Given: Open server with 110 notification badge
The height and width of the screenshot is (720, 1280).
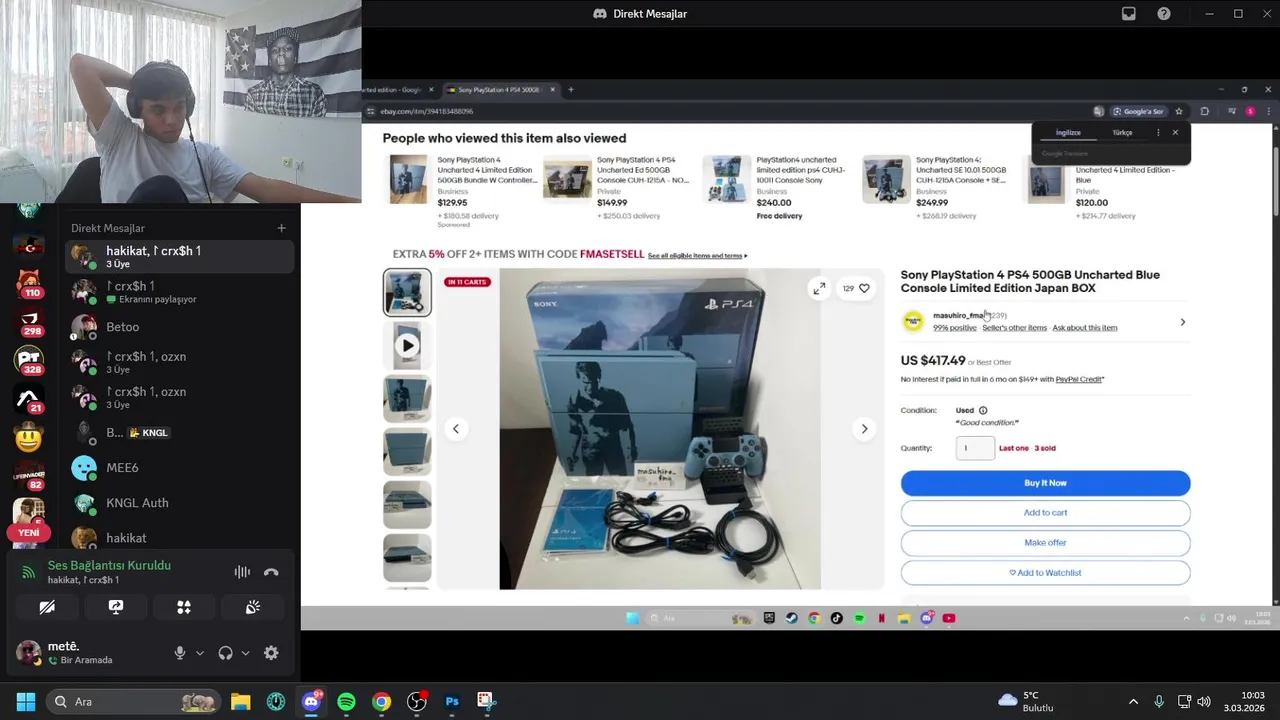Looking at the screenshot, I should [x=29, y=283].
